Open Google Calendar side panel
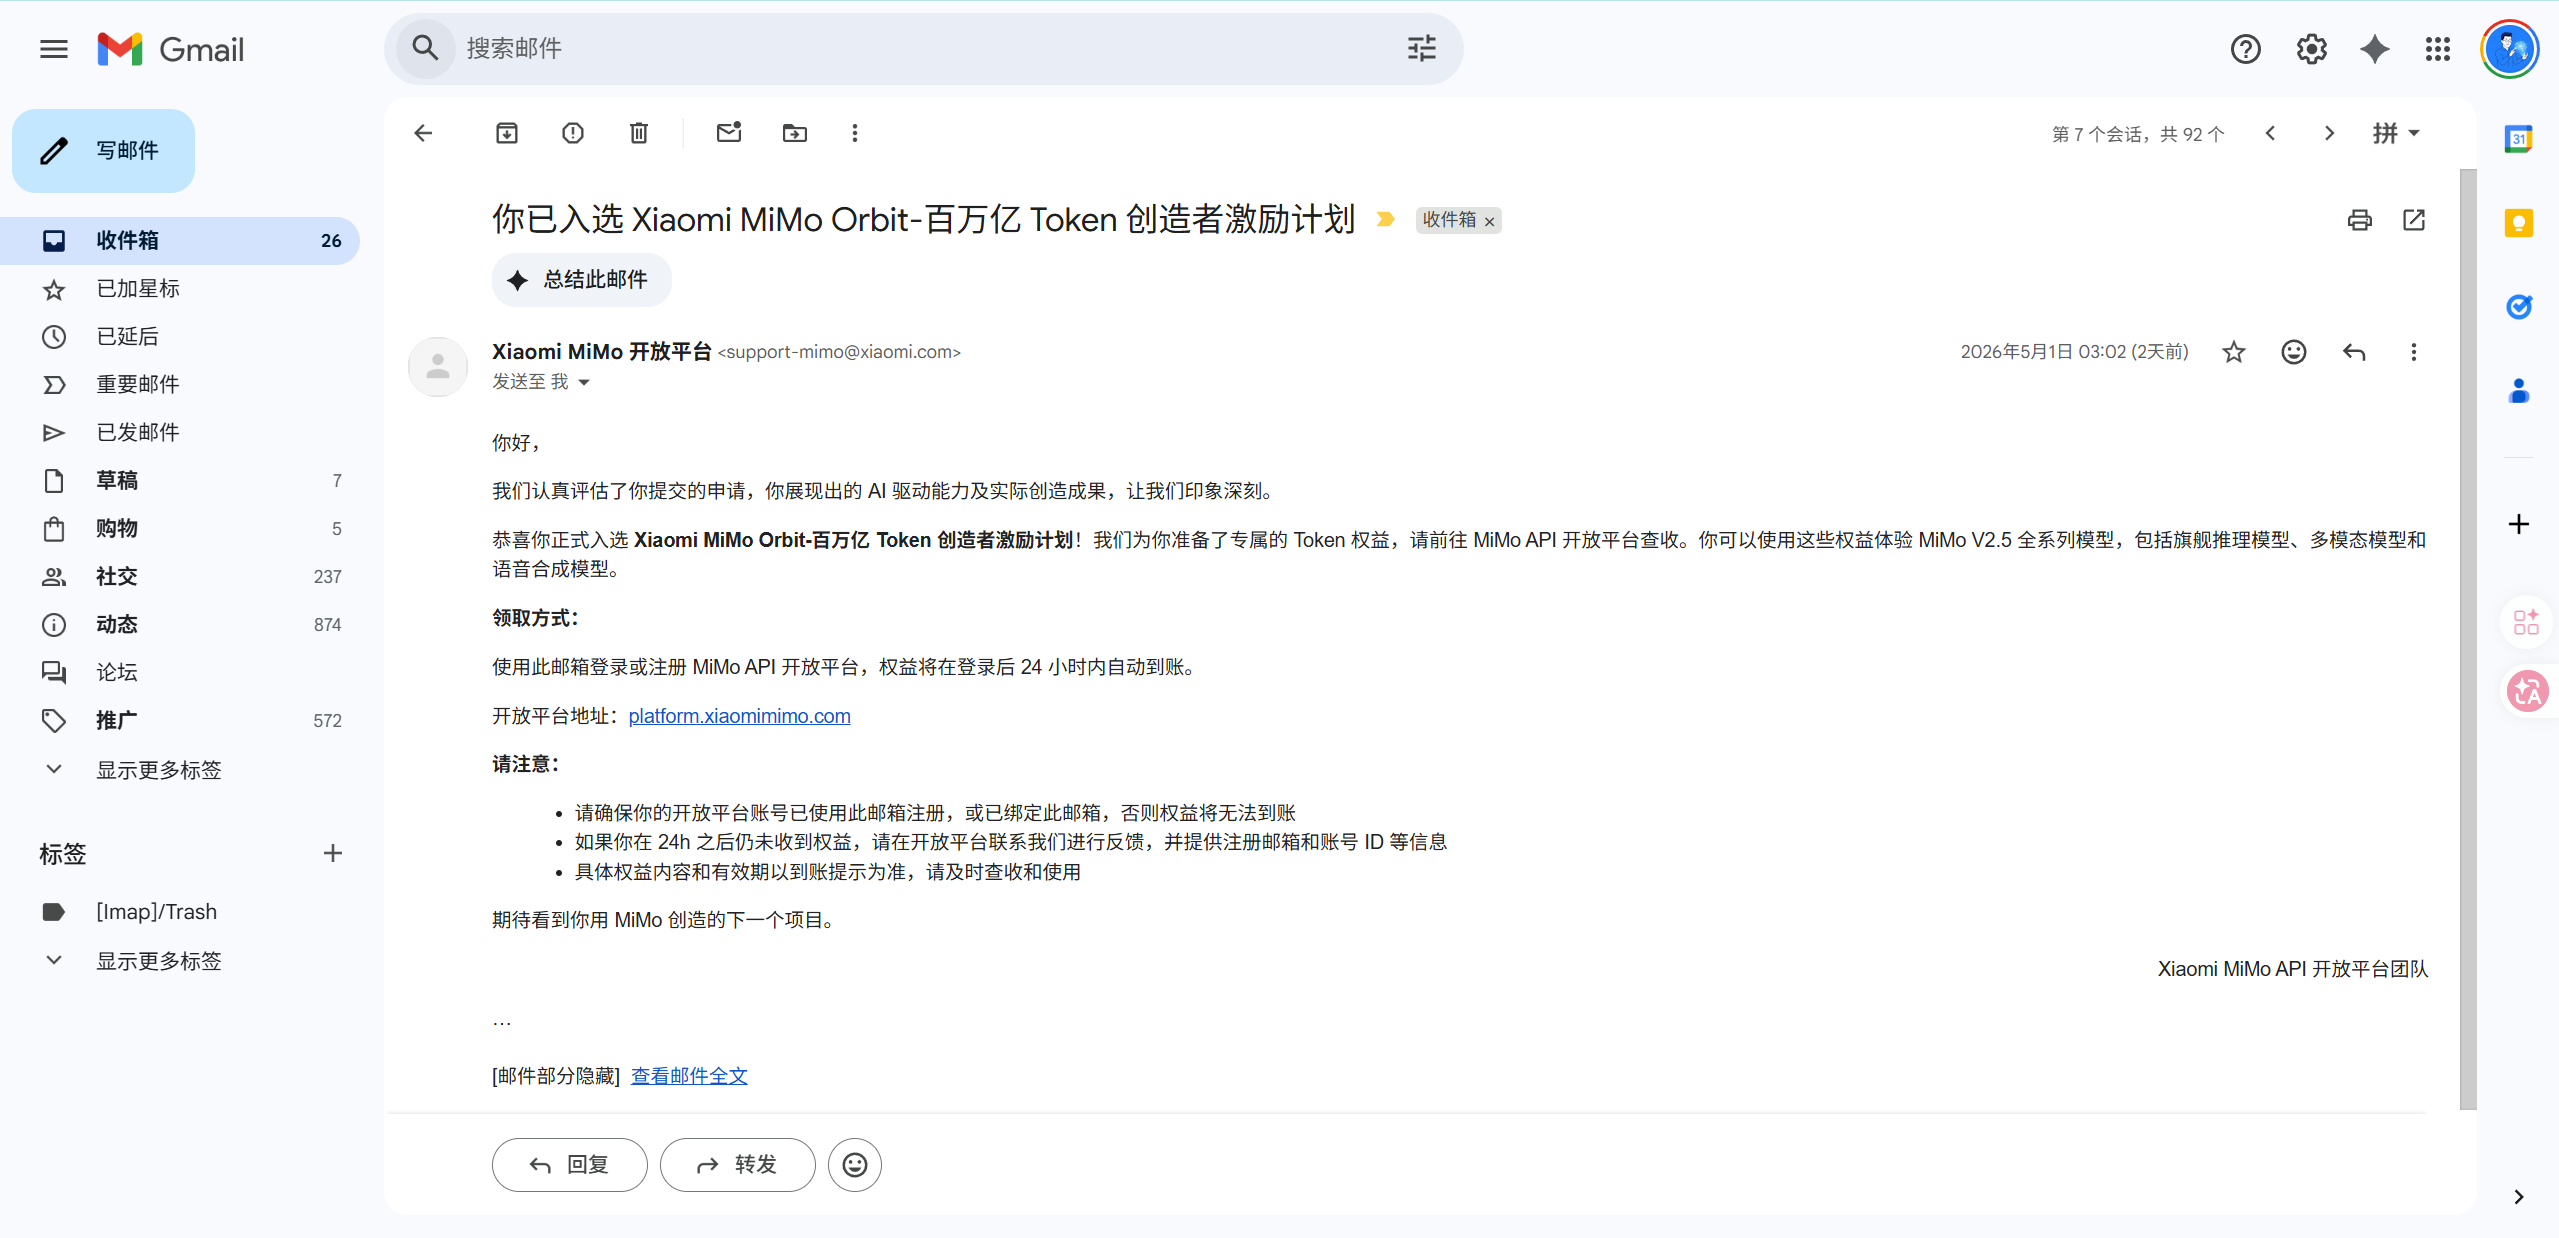The height and width of the screenshot is (1238, 2559). tap(2518, 140)
